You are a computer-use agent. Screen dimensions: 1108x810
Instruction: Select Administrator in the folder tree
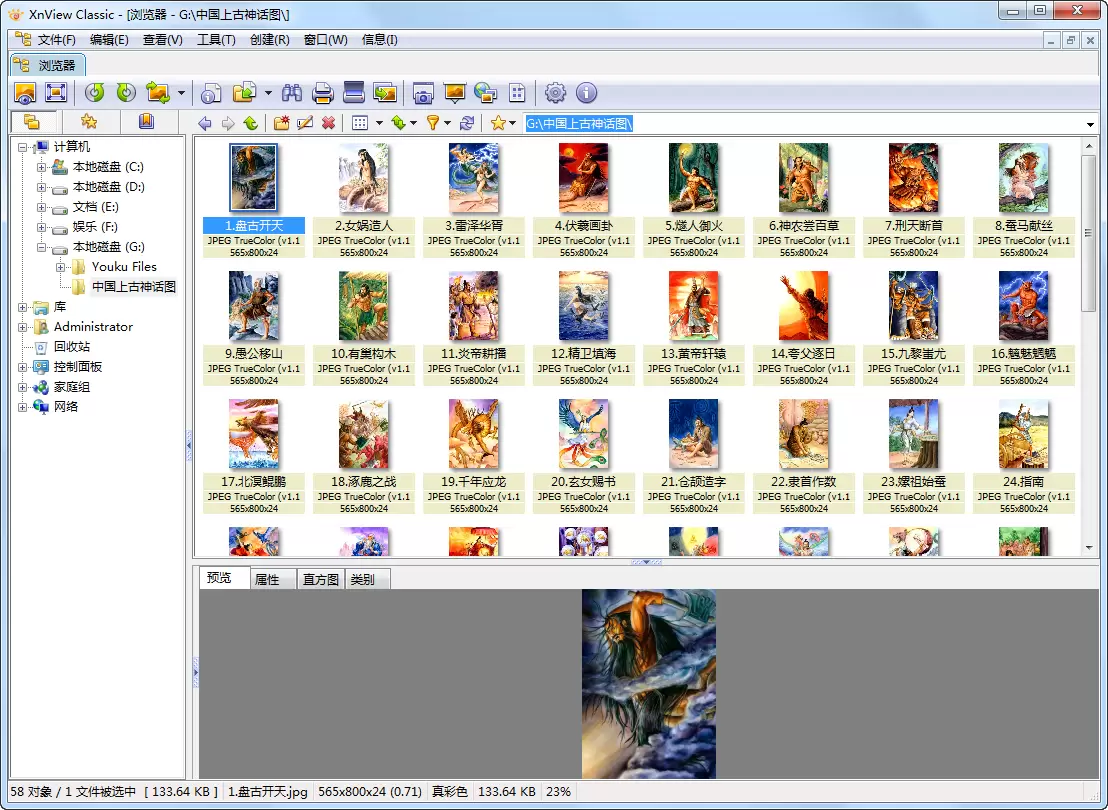click(93, 327)
